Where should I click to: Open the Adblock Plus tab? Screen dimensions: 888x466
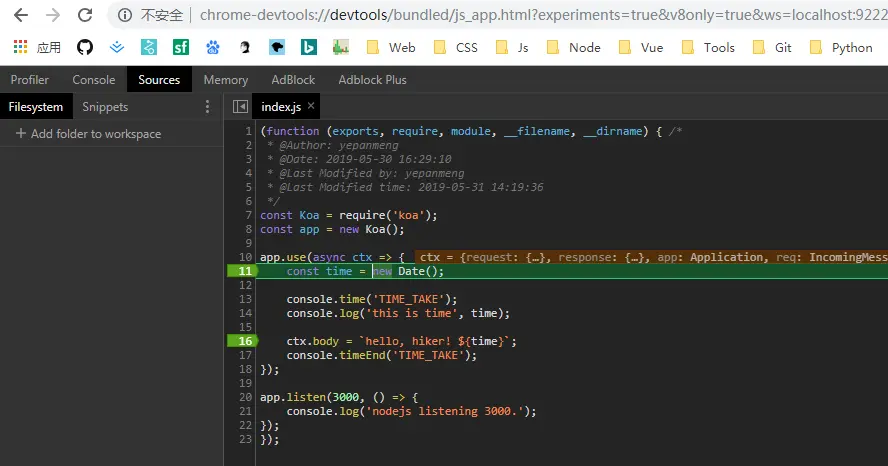372,80
